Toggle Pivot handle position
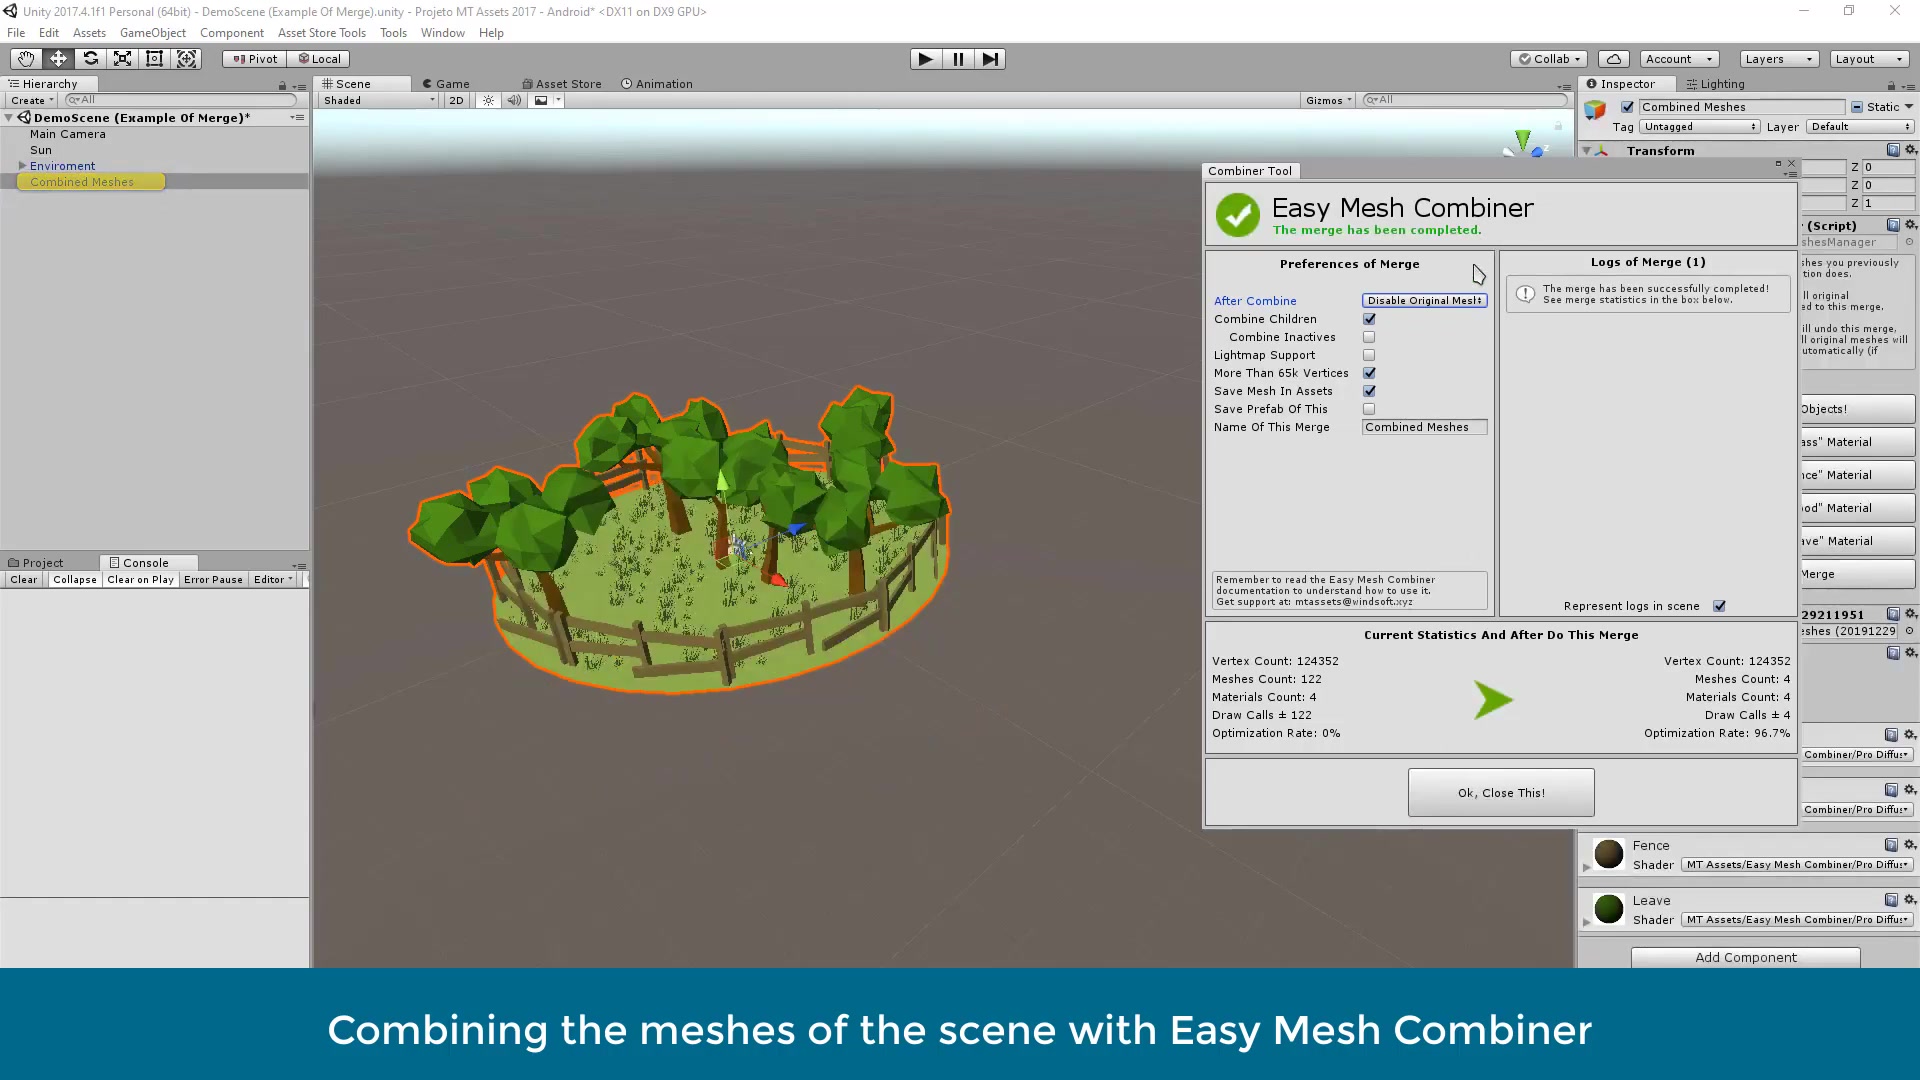Viewport: 1920px width, 1080px height. 255,59
